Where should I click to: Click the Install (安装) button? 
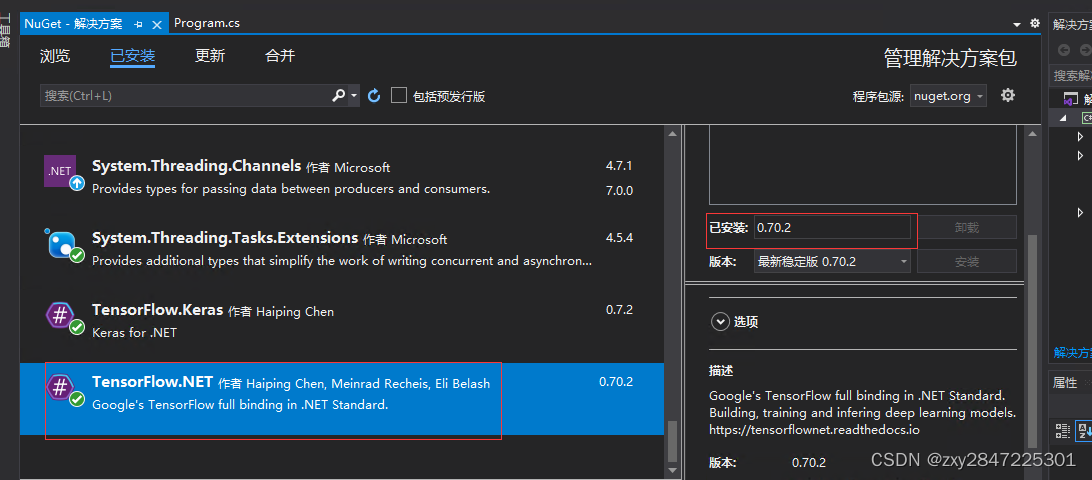point(967,262)
